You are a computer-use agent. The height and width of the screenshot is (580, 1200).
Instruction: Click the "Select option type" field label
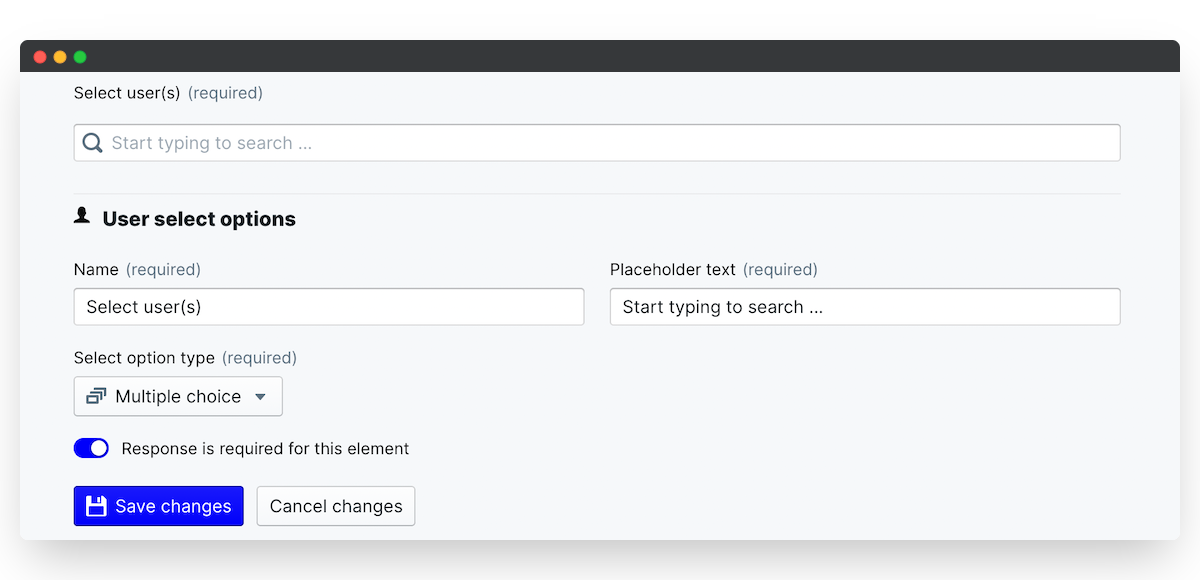(x=144, y=358)
